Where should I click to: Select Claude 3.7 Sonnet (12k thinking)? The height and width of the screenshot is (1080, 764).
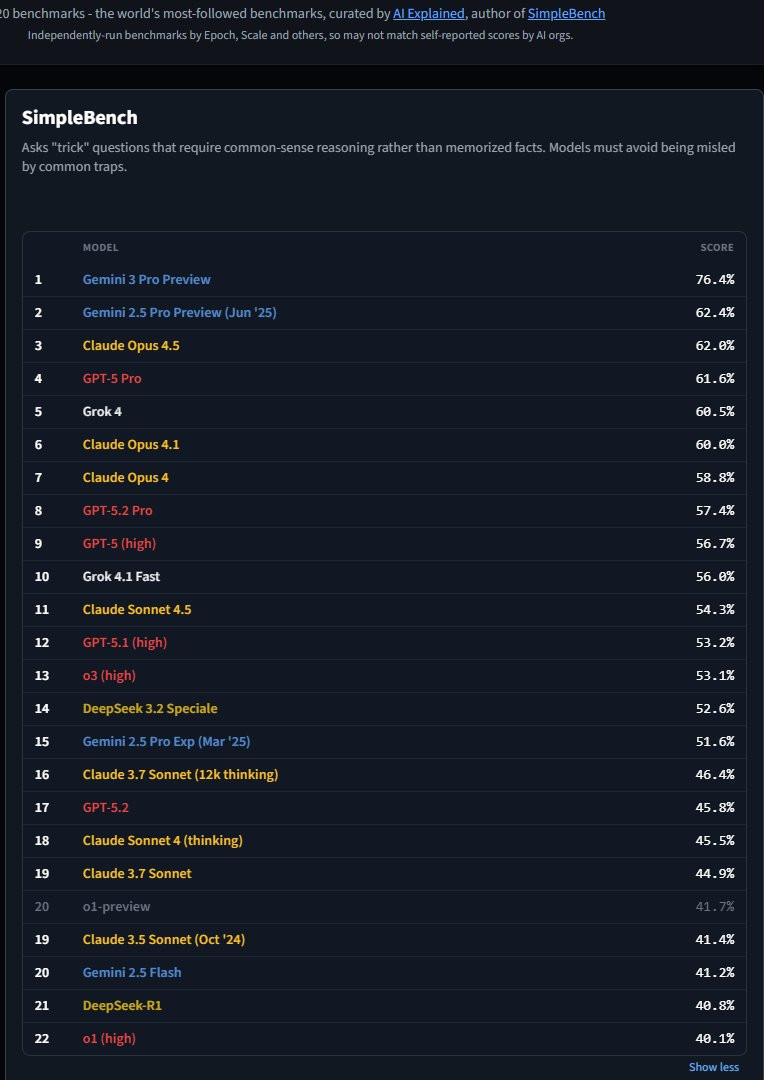coord(180,775)
